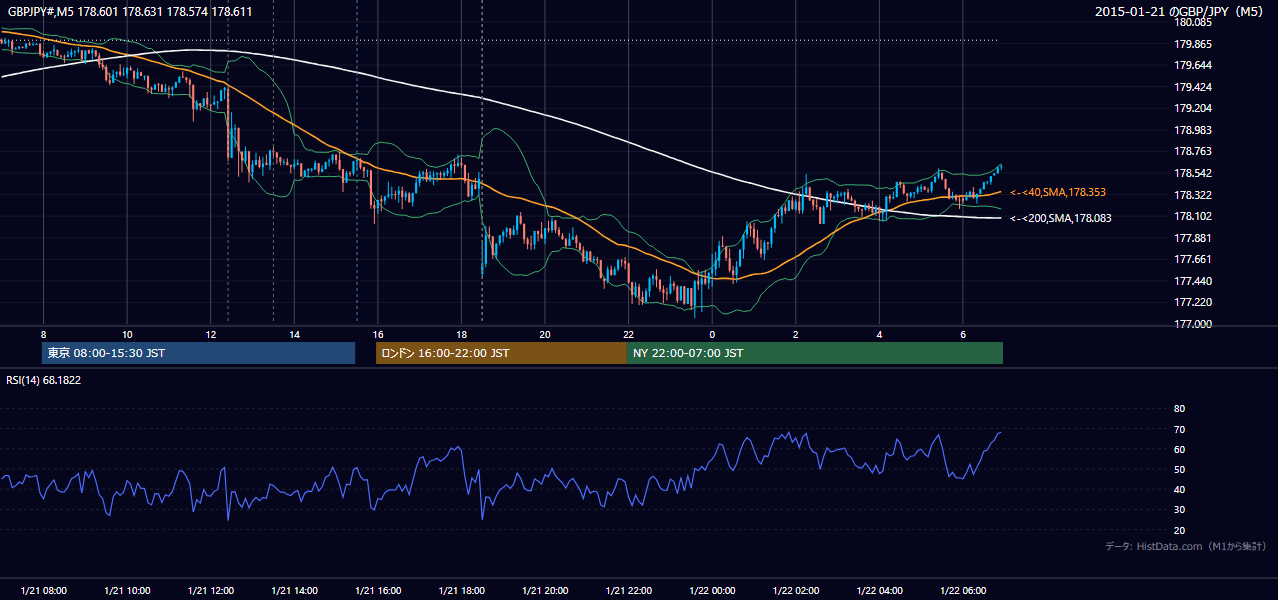
Task: Click the chart title 2015-01-21 のGBP/JPY (M5)
Action: coord(1181,12)
